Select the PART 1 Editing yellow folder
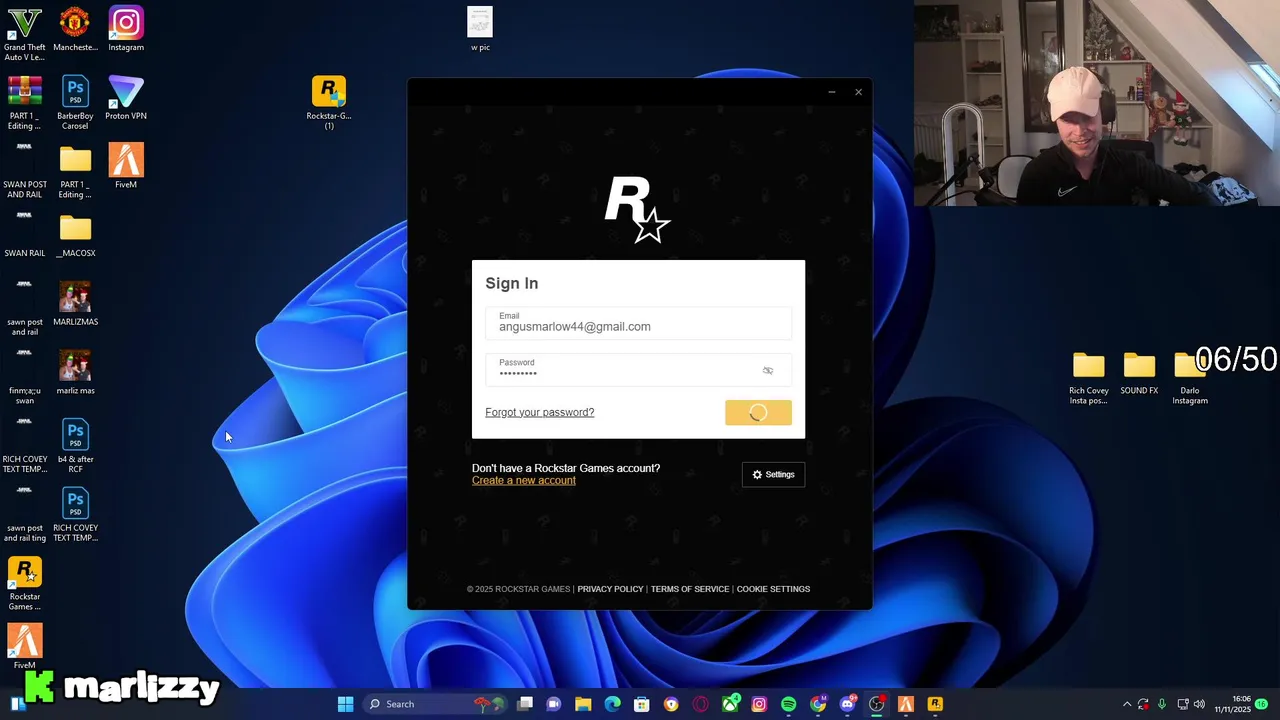1280x720 pixels. (75, 171)
